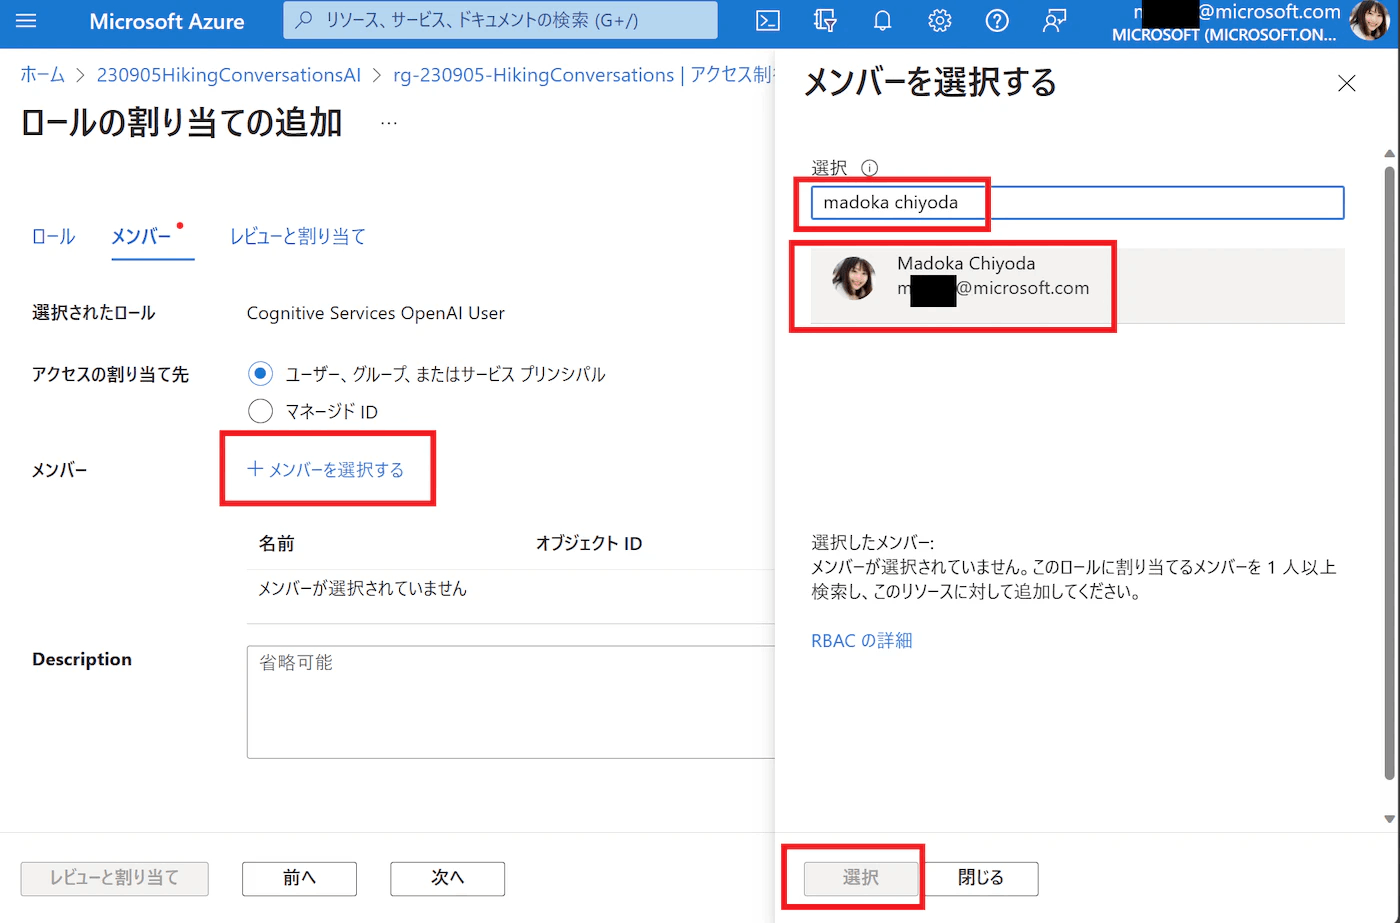1400x923 pixels.
Task: Click the Microsoft Azure logo text
Action: point(167,21)
